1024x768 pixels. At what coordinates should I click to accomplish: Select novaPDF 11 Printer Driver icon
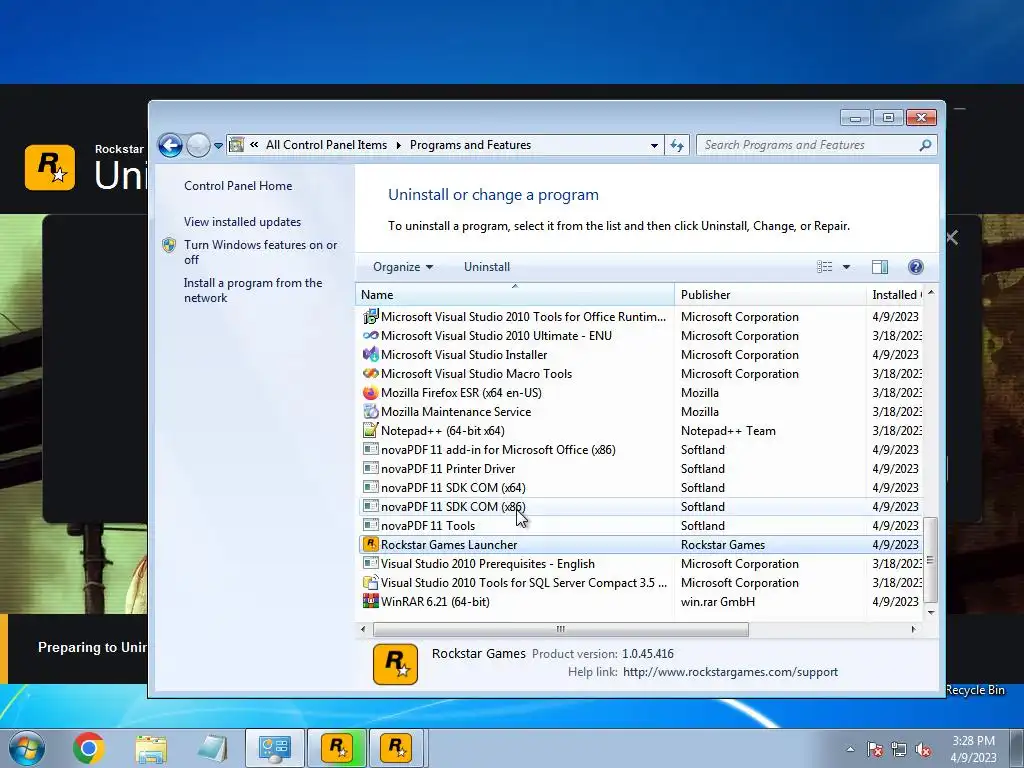(370, 468)
